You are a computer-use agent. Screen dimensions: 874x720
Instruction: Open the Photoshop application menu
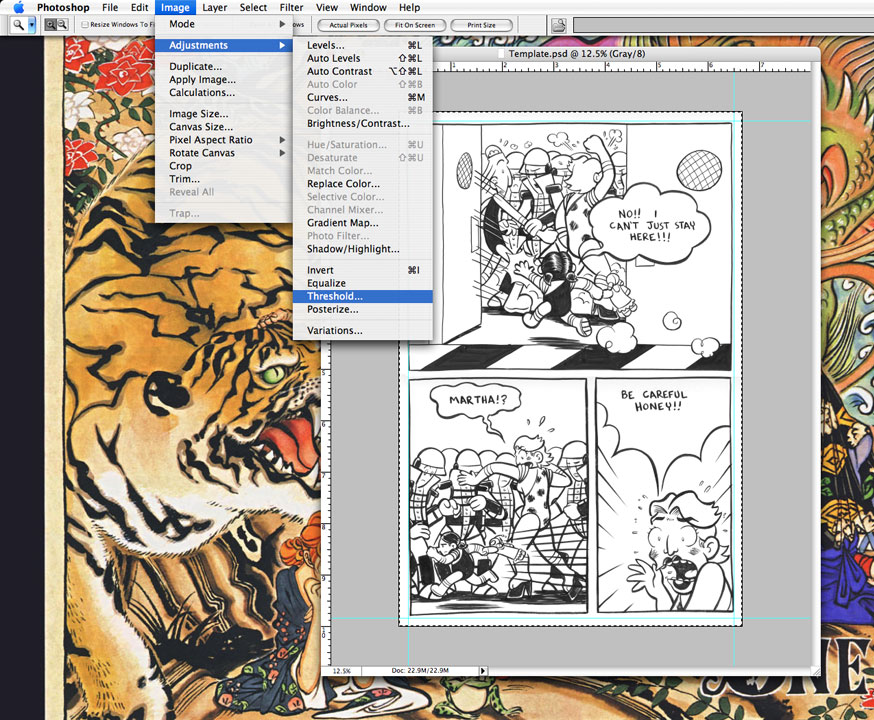(63, 7)
